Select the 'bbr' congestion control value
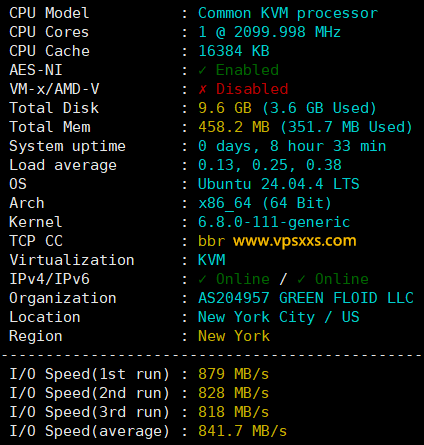Viewport: 424px width, 445px height. [x=211, y=241]
